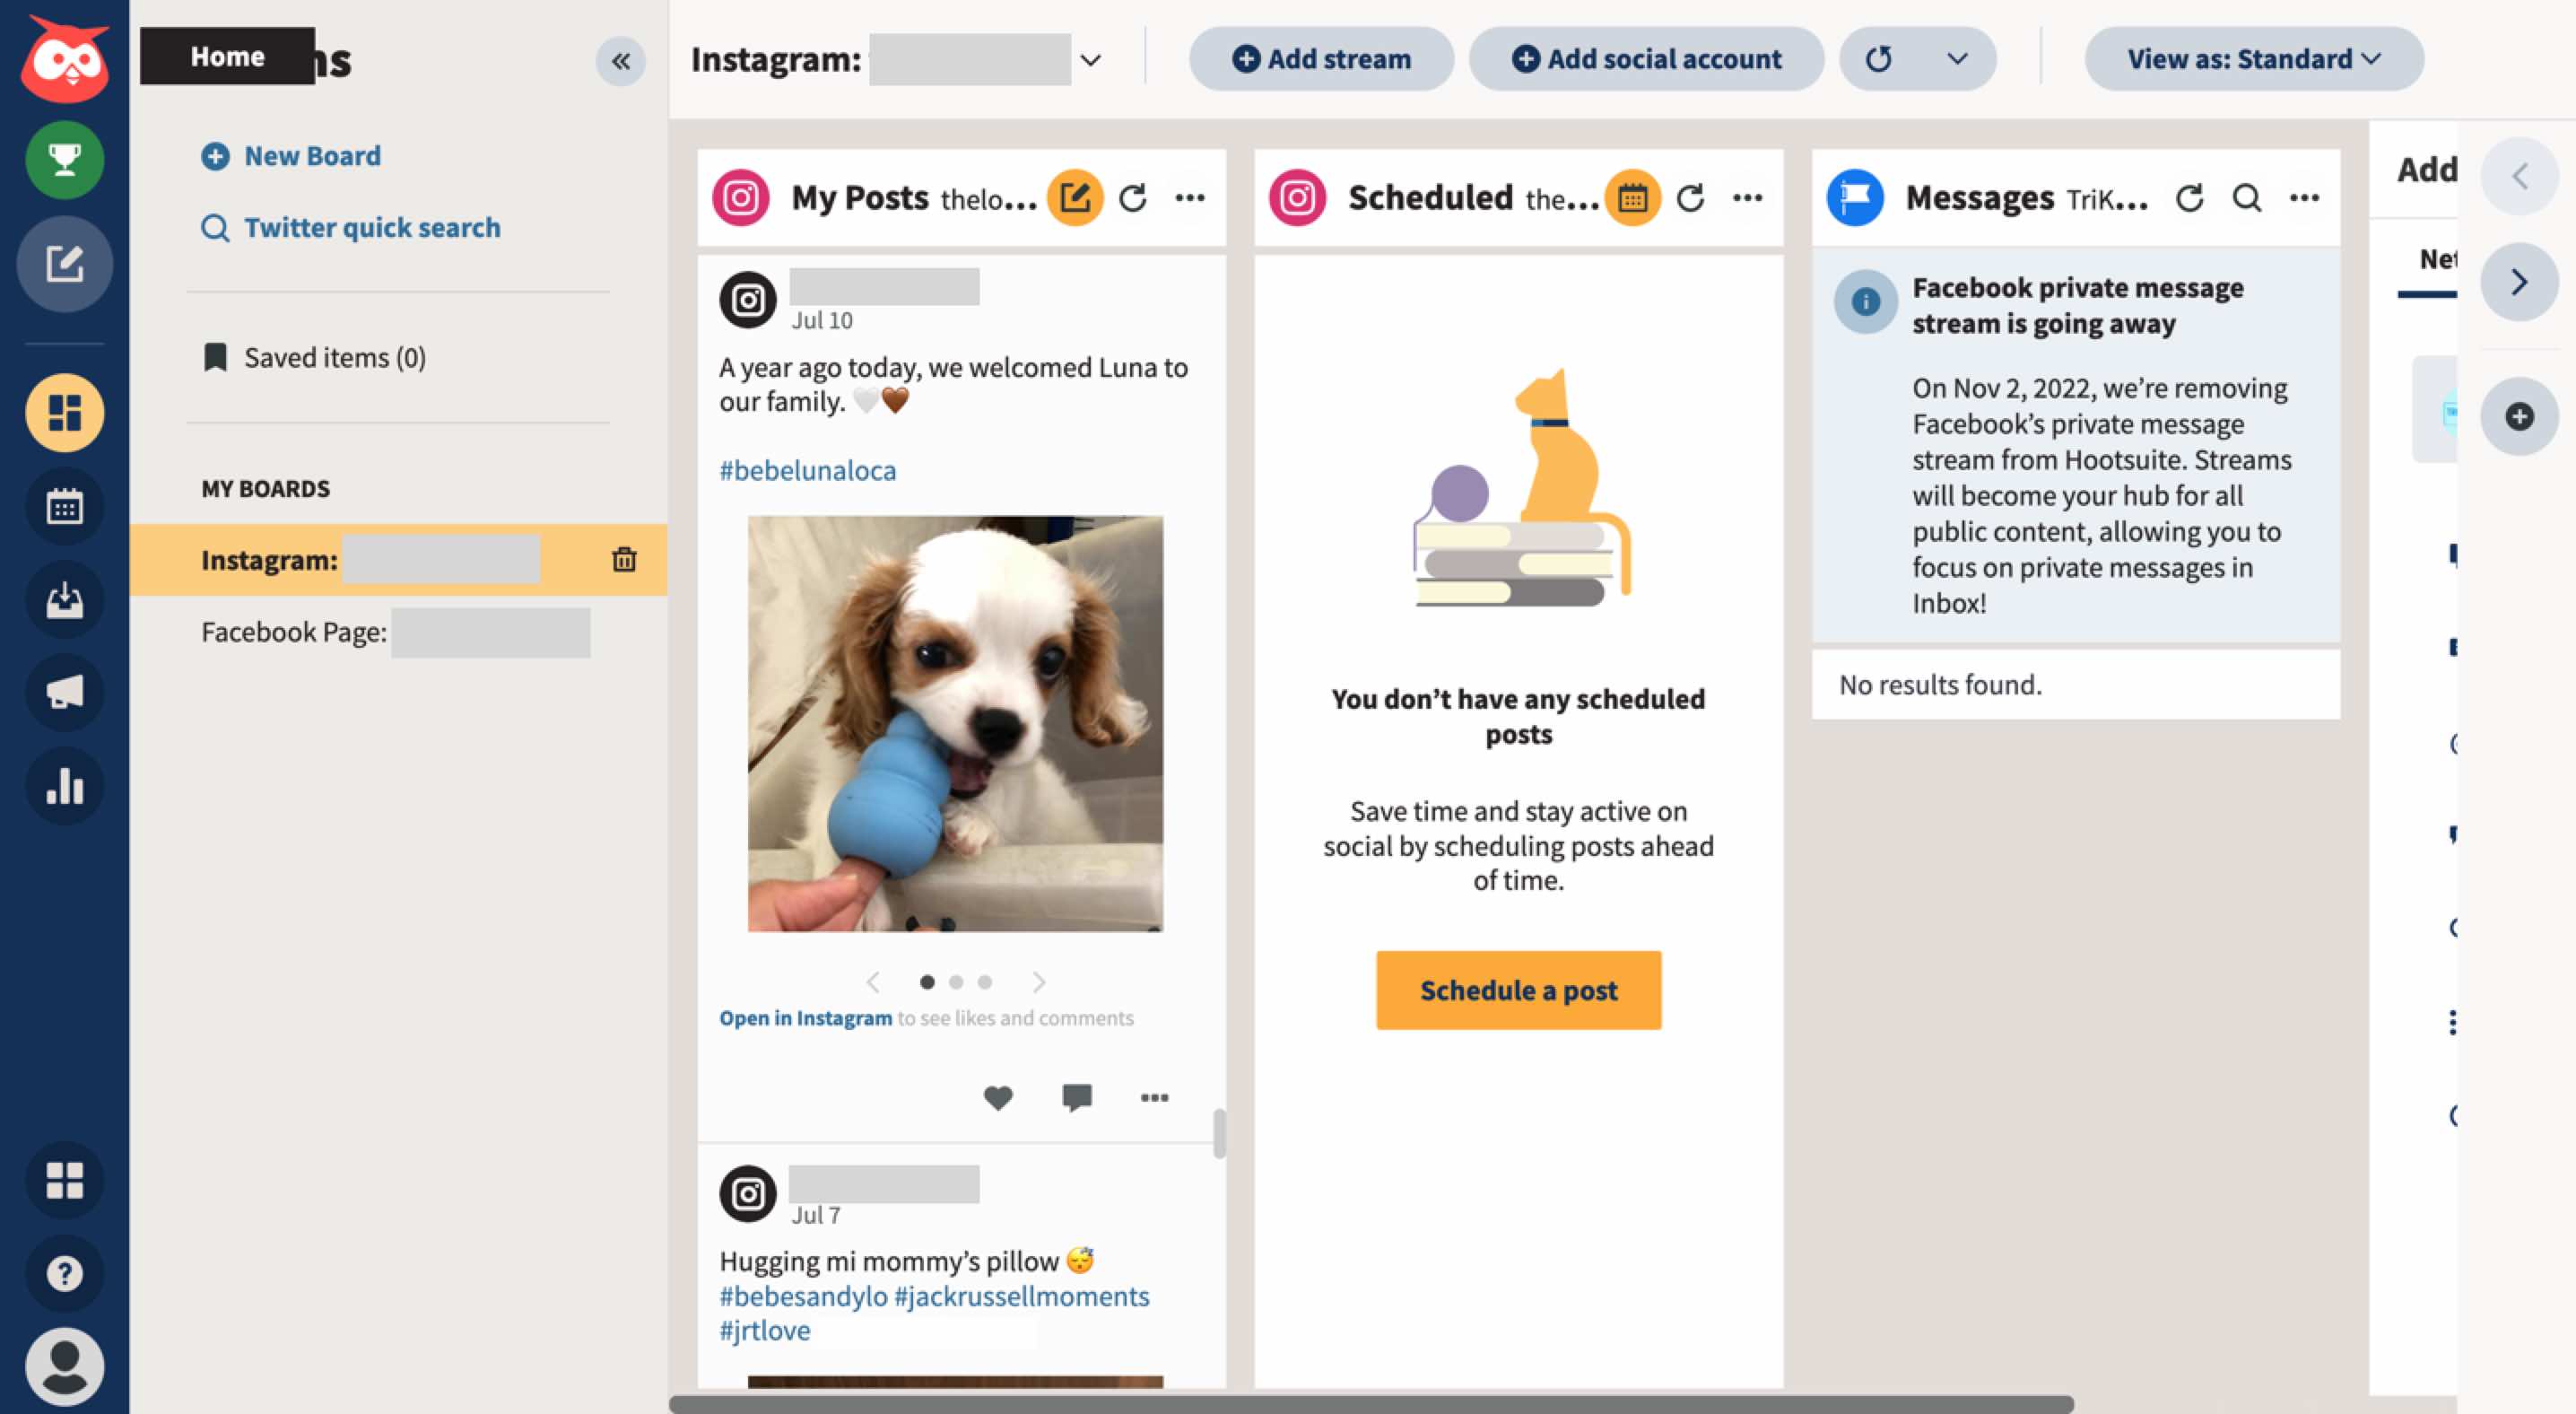This screenshot has width=2576, height=1414.
Task: Expand the Instagram board name dropdown
Action: point(1090,60)
